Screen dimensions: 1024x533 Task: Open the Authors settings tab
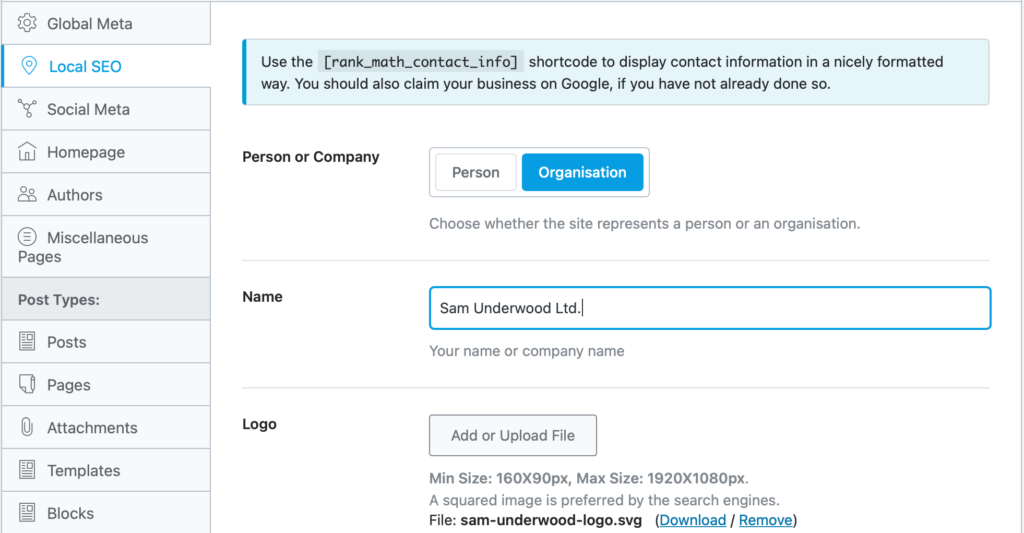point(106,195)
